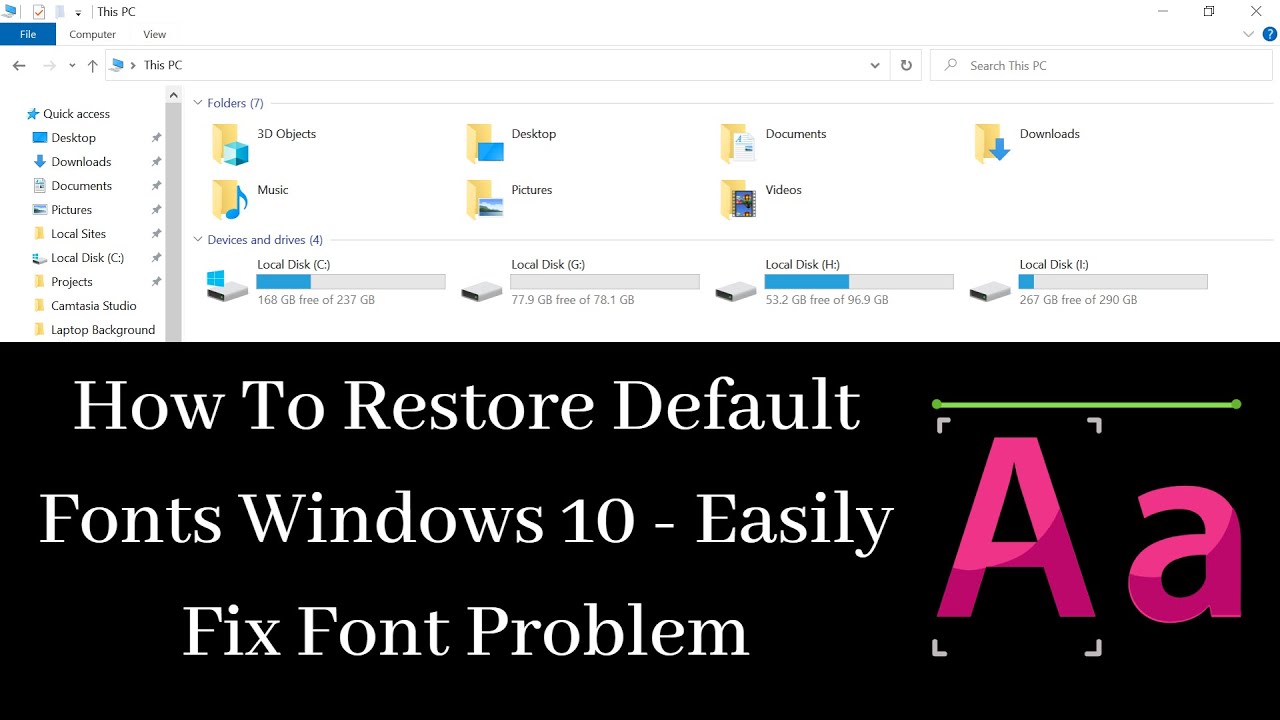Image resolution: width=1280 pixels, height=720 pixels.
Task: Open the Computer ribbon tab
Action: click(93, 34)
